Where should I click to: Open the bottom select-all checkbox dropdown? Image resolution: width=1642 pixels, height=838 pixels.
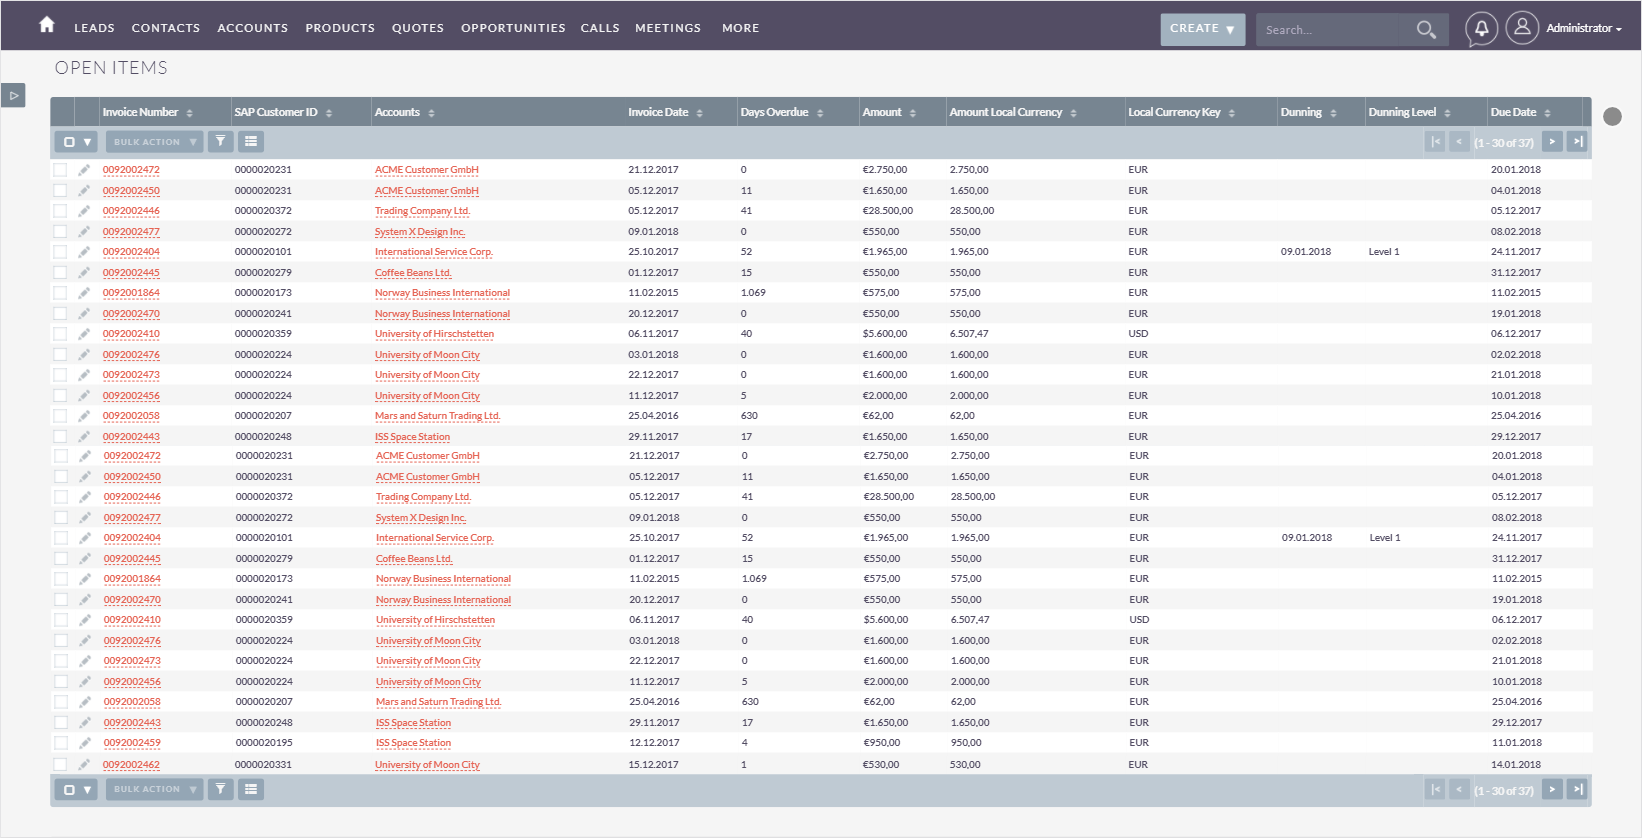click(76, 789)
